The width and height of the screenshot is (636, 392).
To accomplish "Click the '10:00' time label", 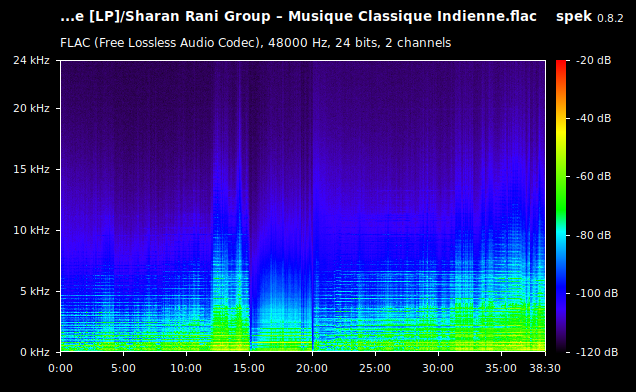I will [186, 368].
